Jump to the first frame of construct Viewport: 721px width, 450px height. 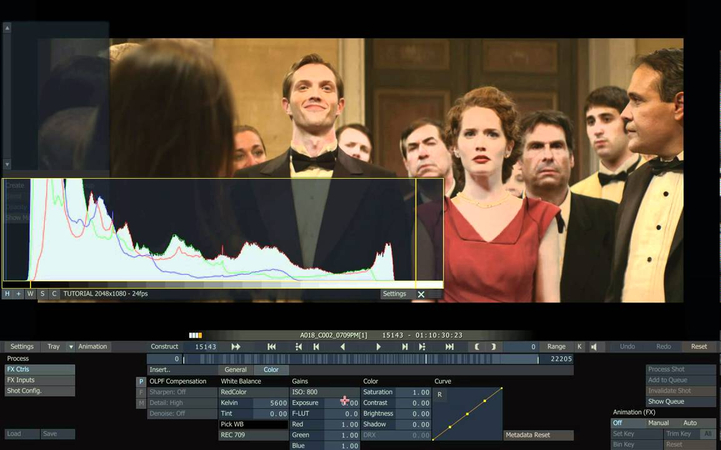(x=272, y=347)
